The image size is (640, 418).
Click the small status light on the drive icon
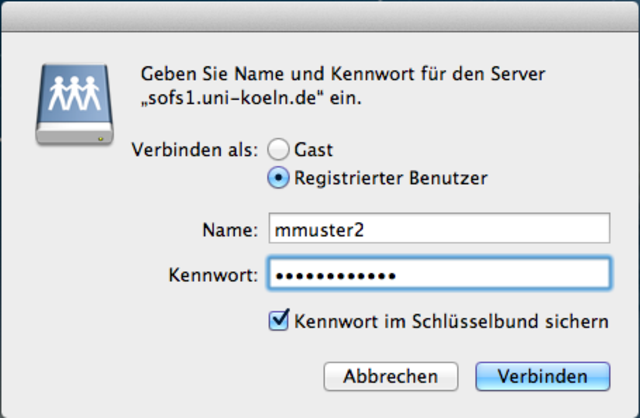coord(100,139)
